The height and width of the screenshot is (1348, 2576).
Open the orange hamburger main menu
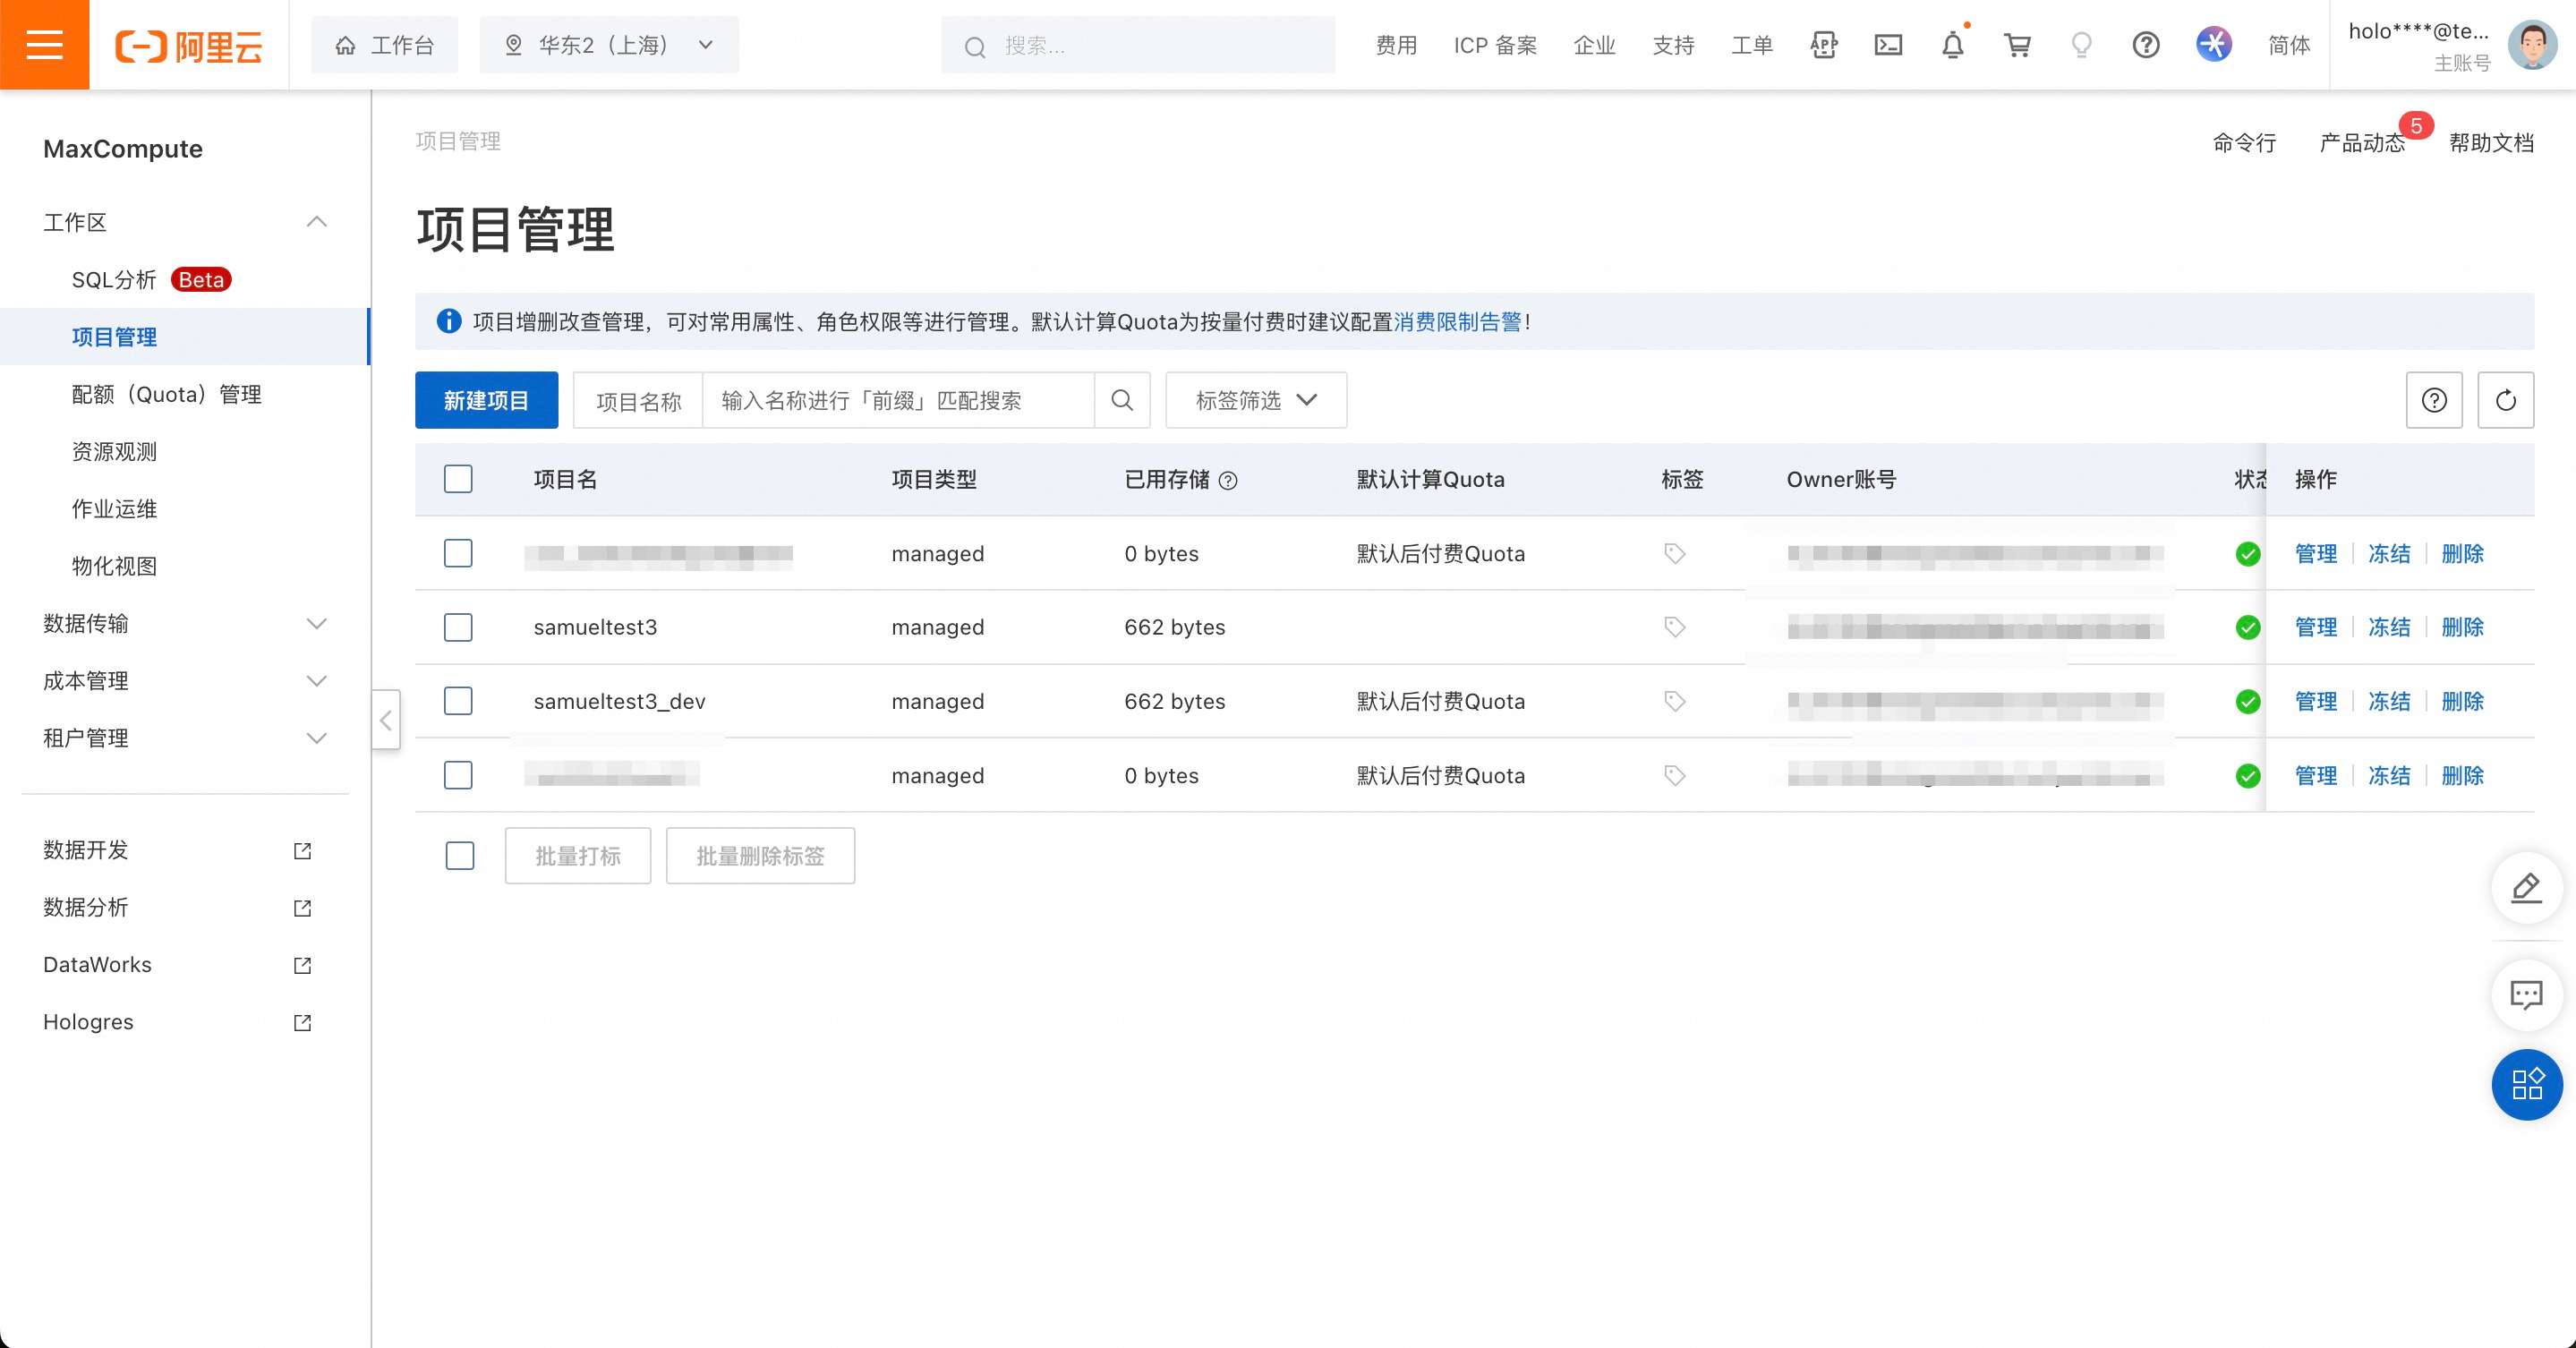[x=44, y=45]
